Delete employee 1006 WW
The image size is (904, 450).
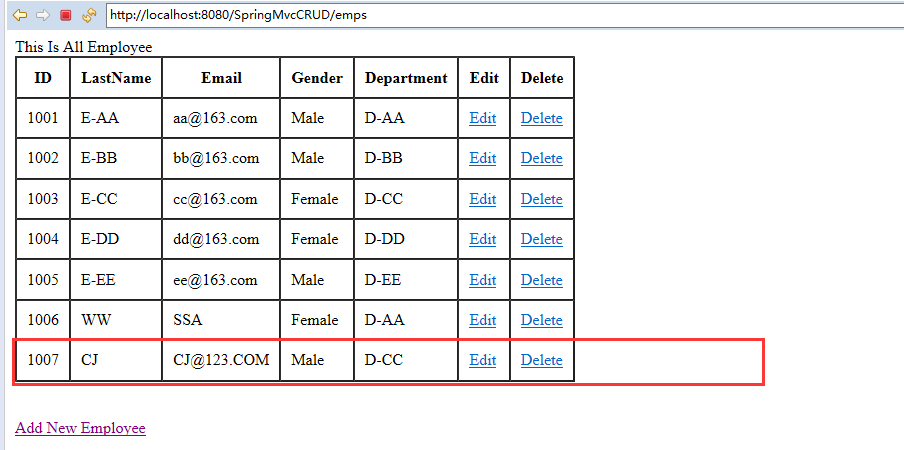pyautogui.click(x=541, y=320)
